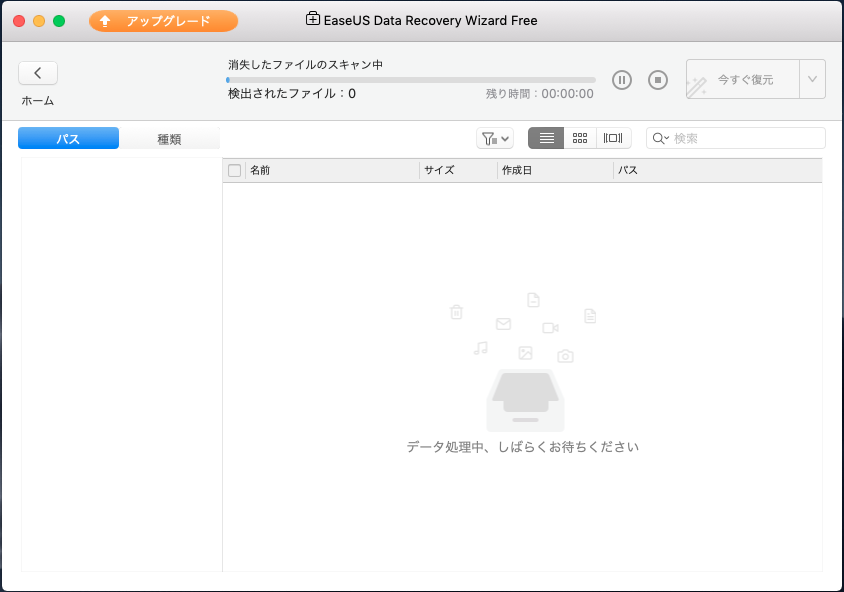This screenshot has height=592, width=844.
Task: Open search options magnifier dropdown
Action: [x=660, y=138]
